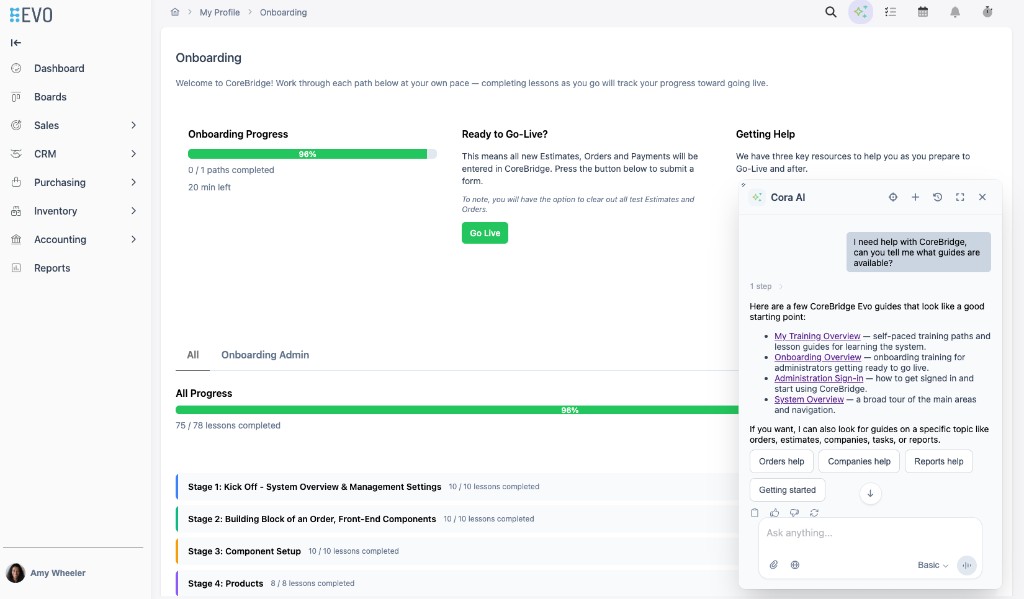Expand the Accounting menu
This screenshot has width=1024, height=599.
click(133, 240)
